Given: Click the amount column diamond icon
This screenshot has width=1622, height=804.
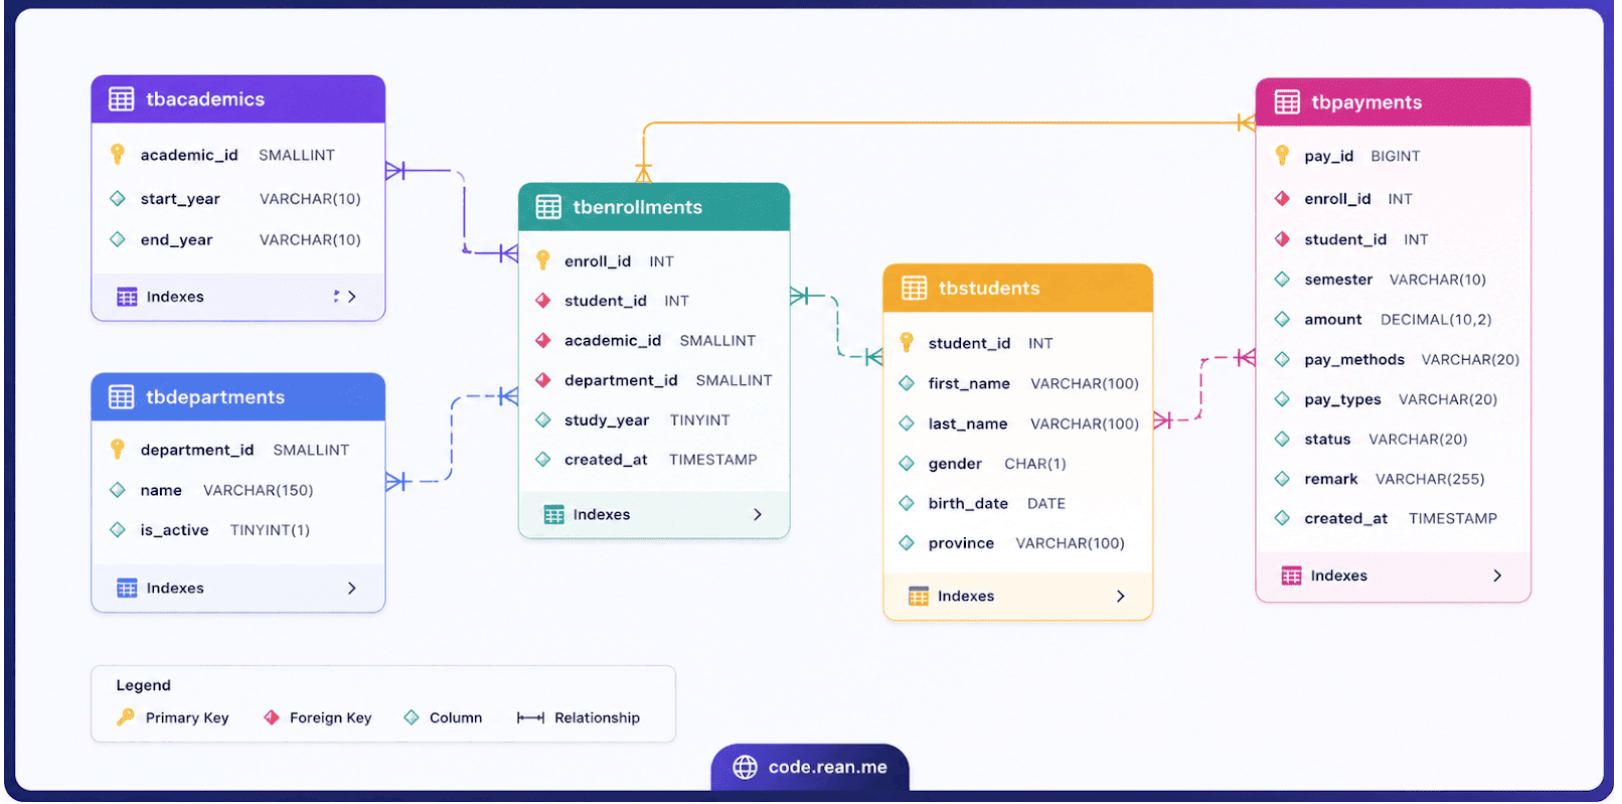Looking at the screenshot, I should coord(1282,319).
